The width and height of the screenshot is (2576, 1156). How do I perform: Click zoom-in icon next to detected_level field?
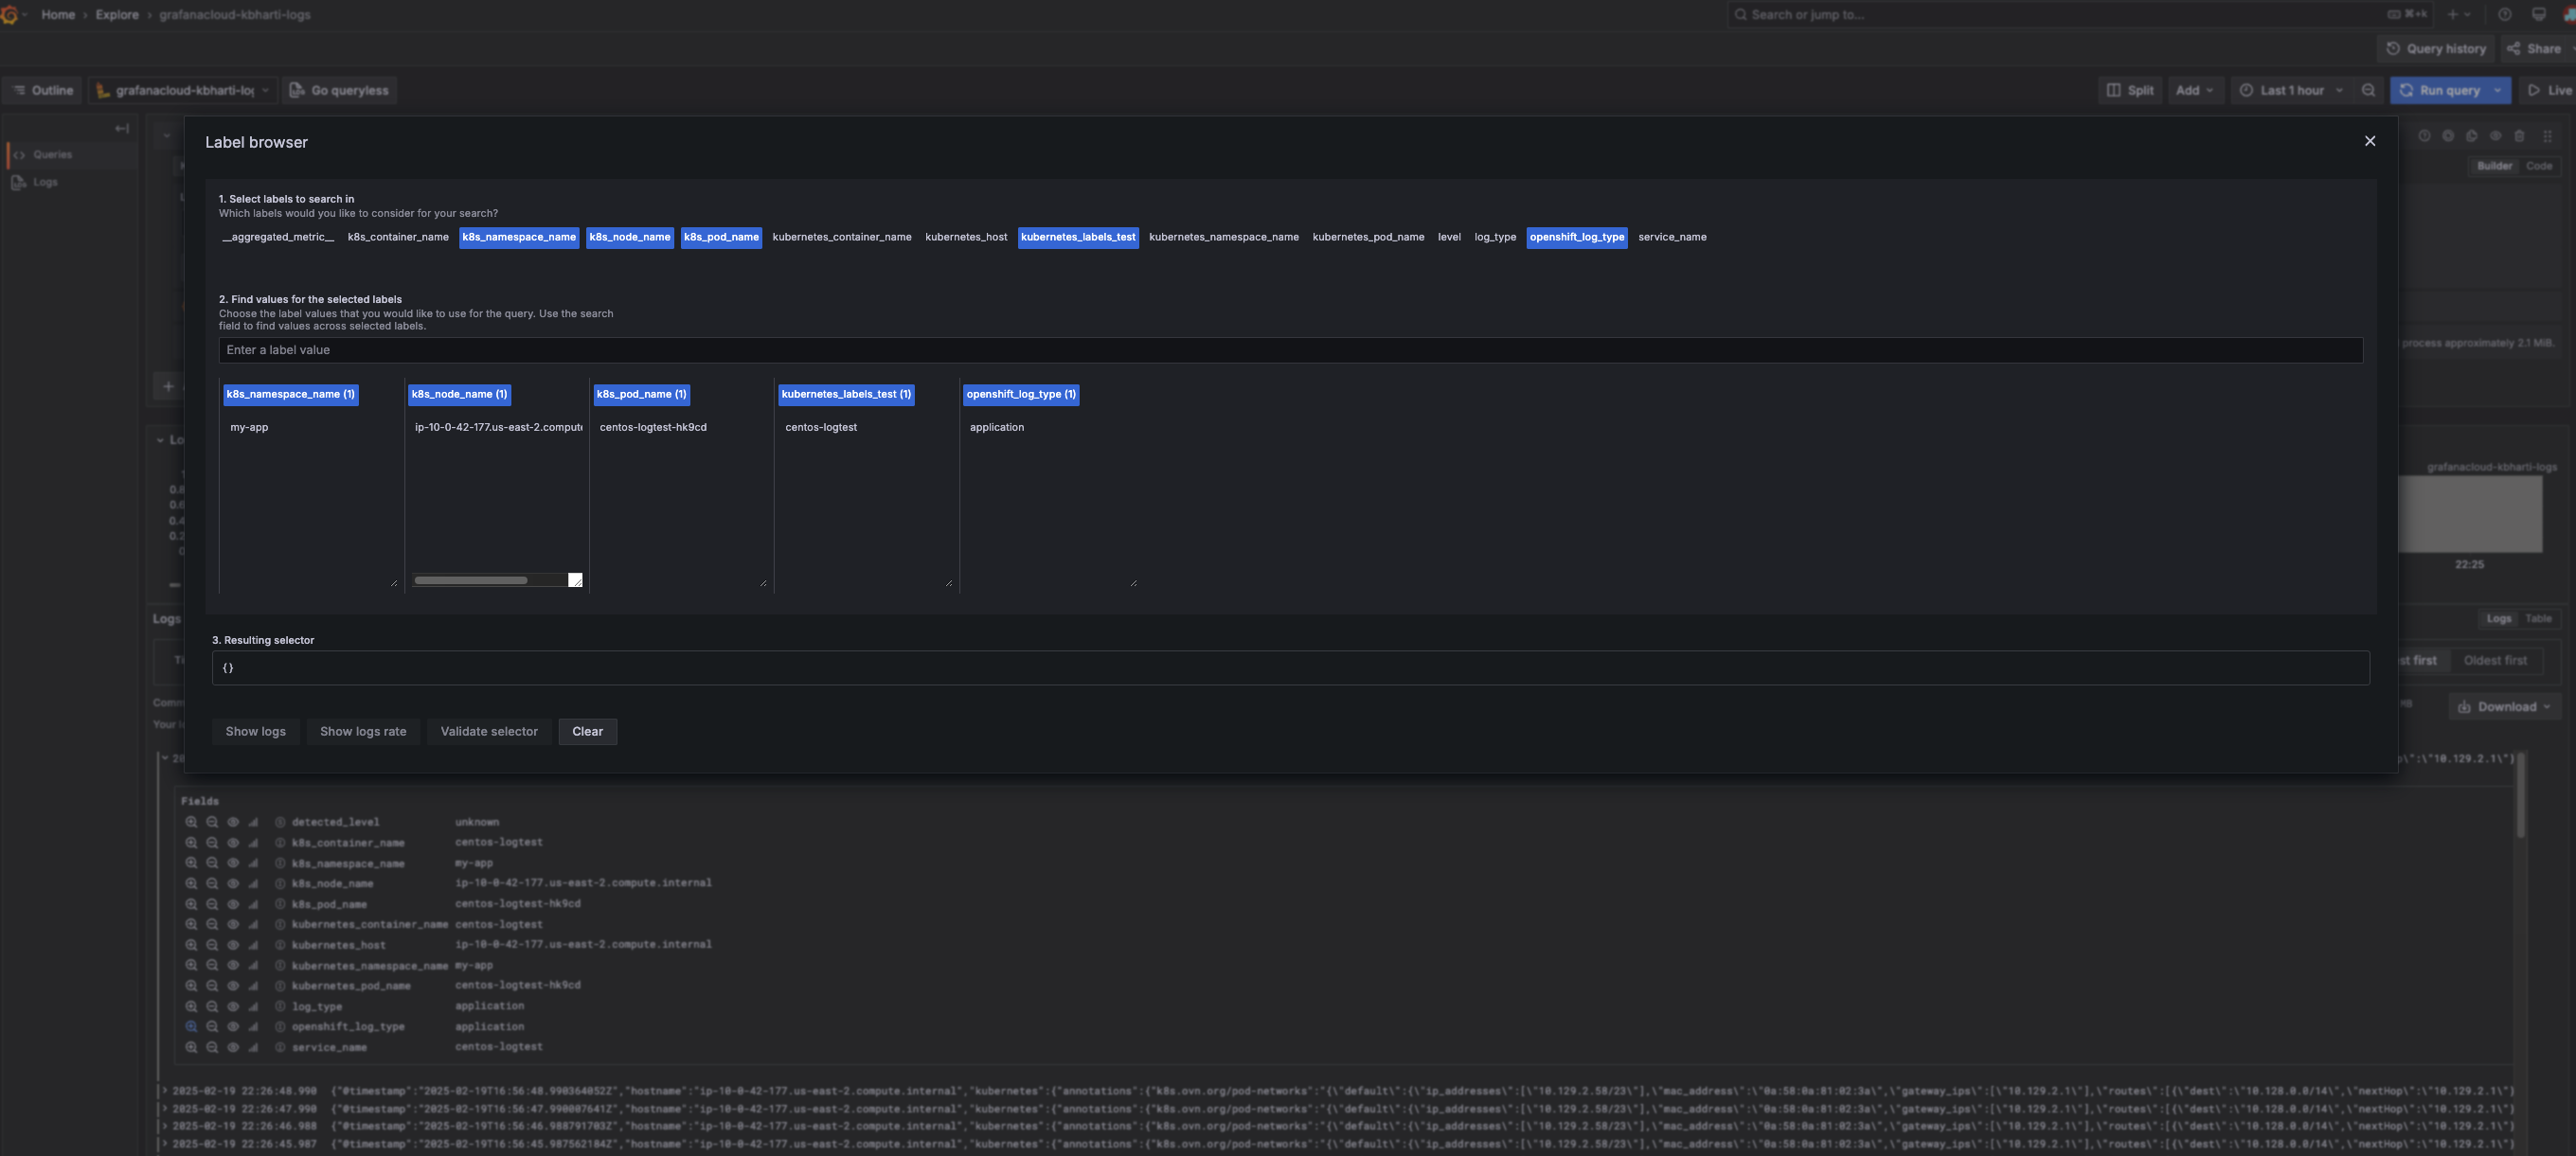(x=191, y=822)
